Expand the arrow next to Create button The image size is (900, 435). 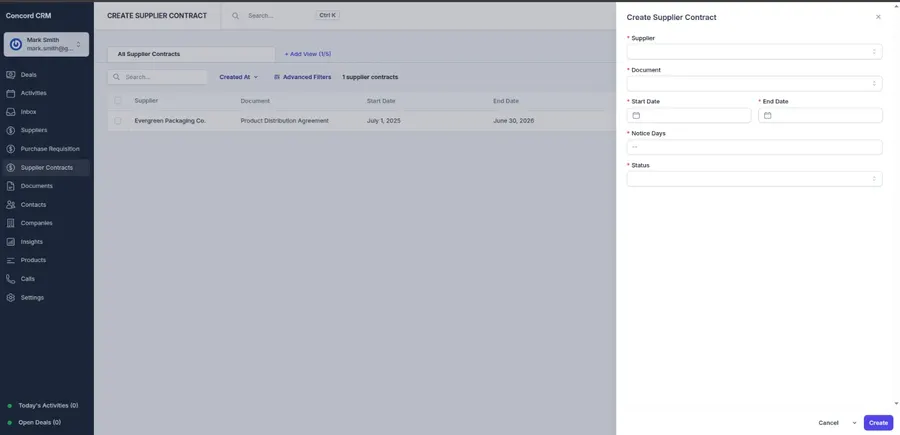click(x=854, y=423)
